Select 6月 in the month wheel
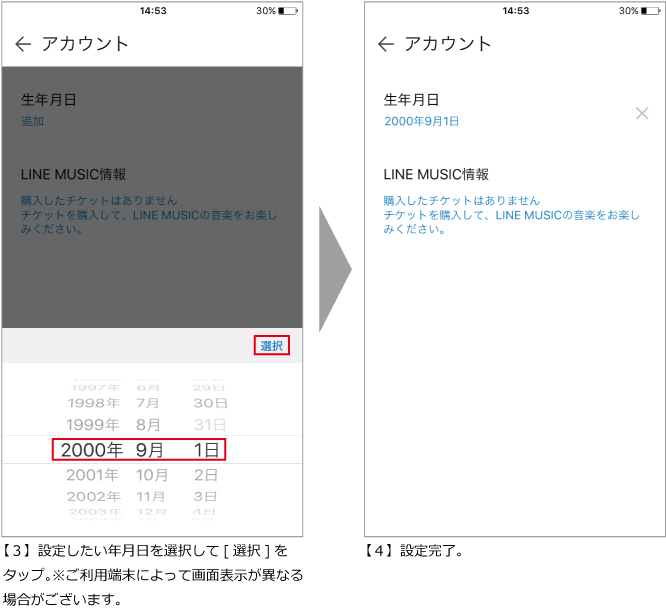 (148, 387)
